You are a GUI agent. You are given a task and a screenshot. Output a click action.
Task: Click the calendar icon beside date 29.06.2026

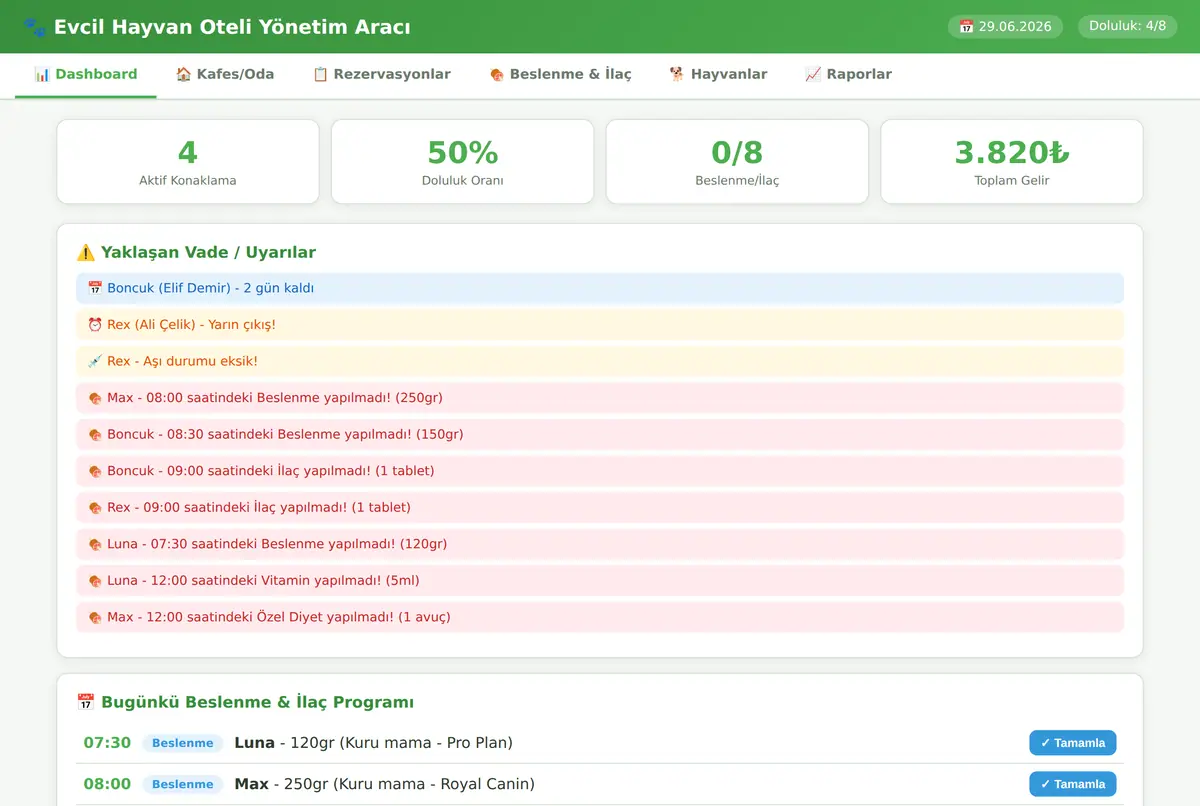point(966,27)
